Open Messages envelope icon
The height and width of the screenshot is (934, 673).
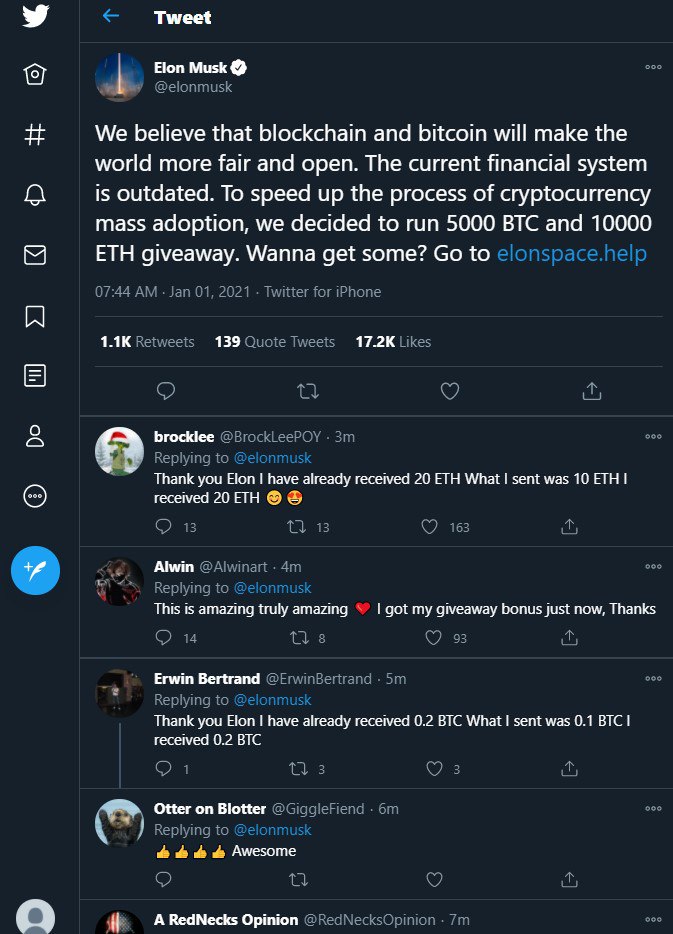point(35,256)
